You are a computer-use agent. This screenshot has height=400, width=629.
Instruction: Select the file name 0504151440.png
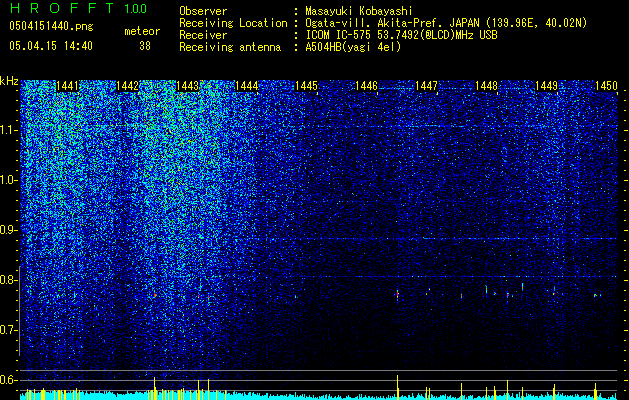[51, 26]
